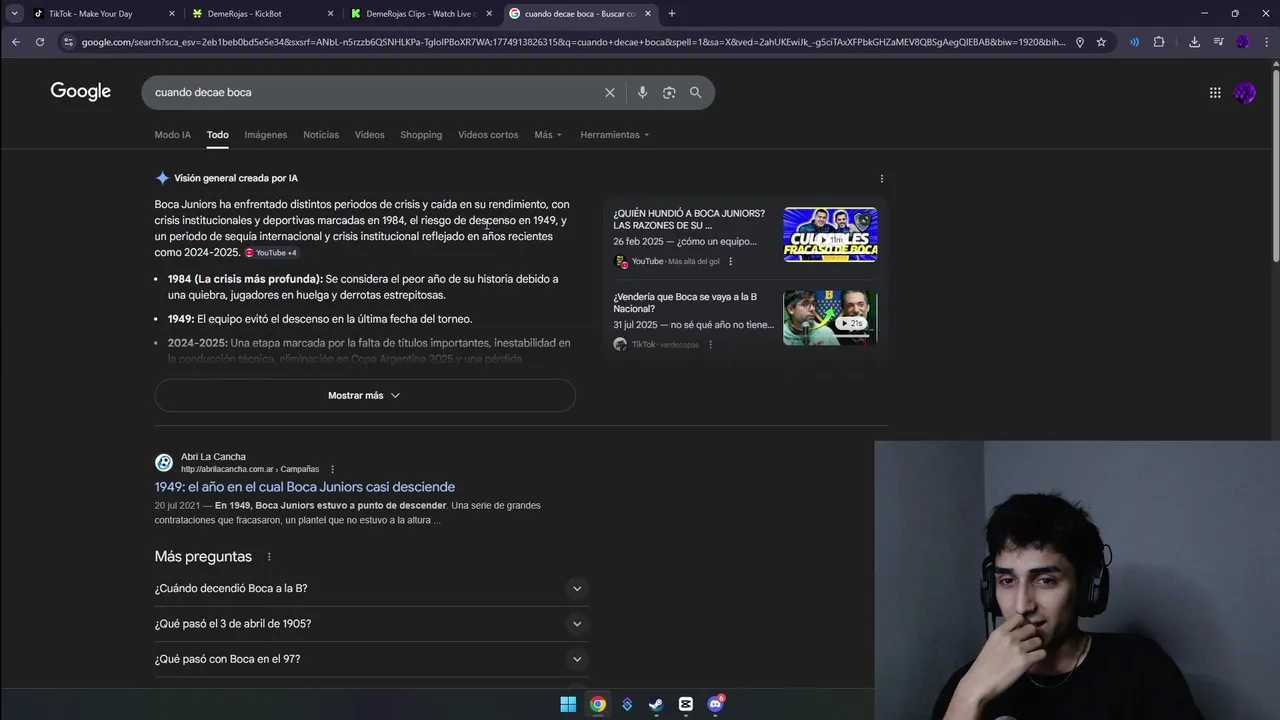Open 1949: el año en el cual Boca link
The image size is (1280, 720).
pos(305,487)
